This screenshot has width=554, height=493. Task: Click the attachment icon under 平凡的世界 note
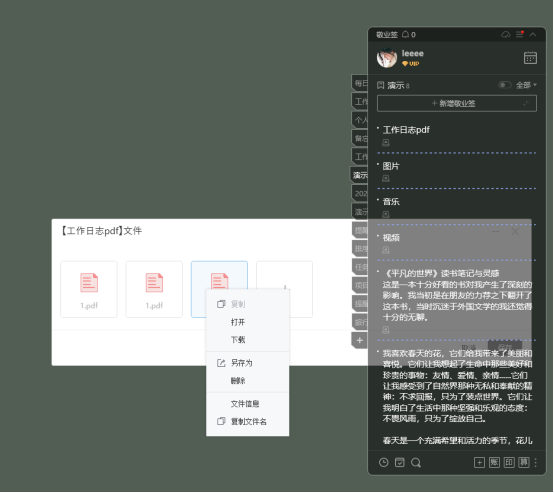point(386,330)
